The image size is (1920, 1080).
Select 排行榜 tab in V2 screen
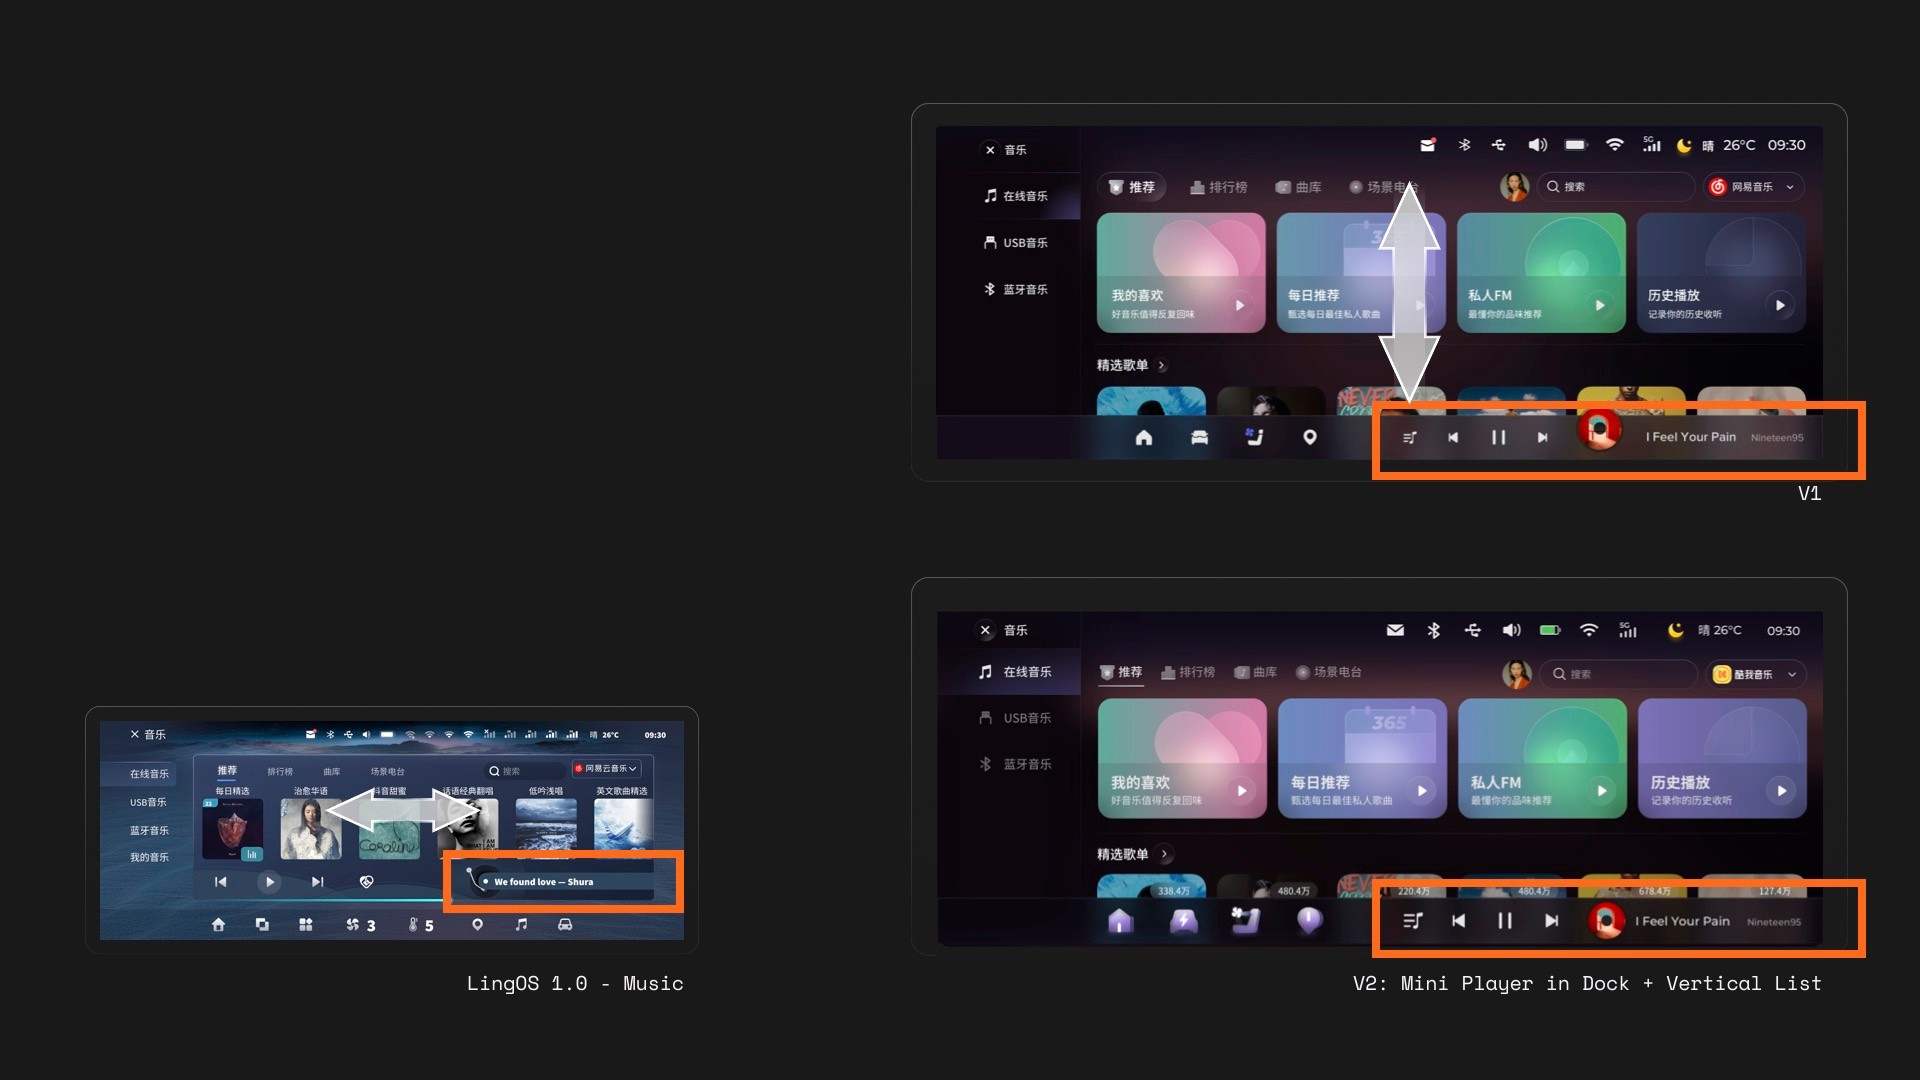click(1188, 672)
